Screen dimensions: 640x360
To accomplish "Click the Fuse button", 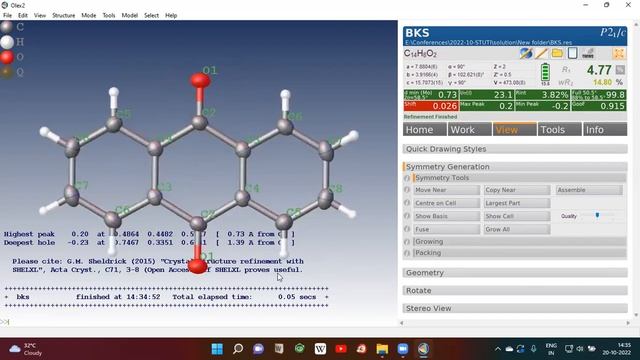I will point(446,229).
